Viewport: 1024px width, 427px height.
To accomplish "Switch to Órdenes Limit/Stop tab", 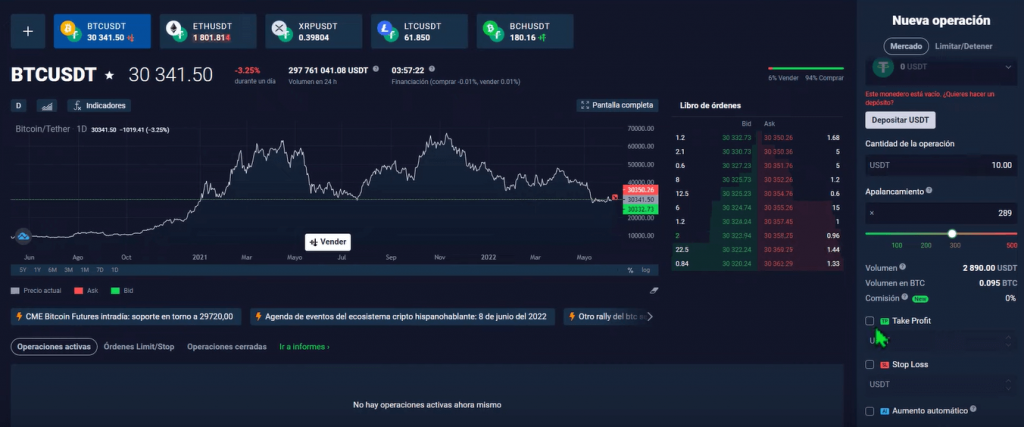I will point(139,347).
